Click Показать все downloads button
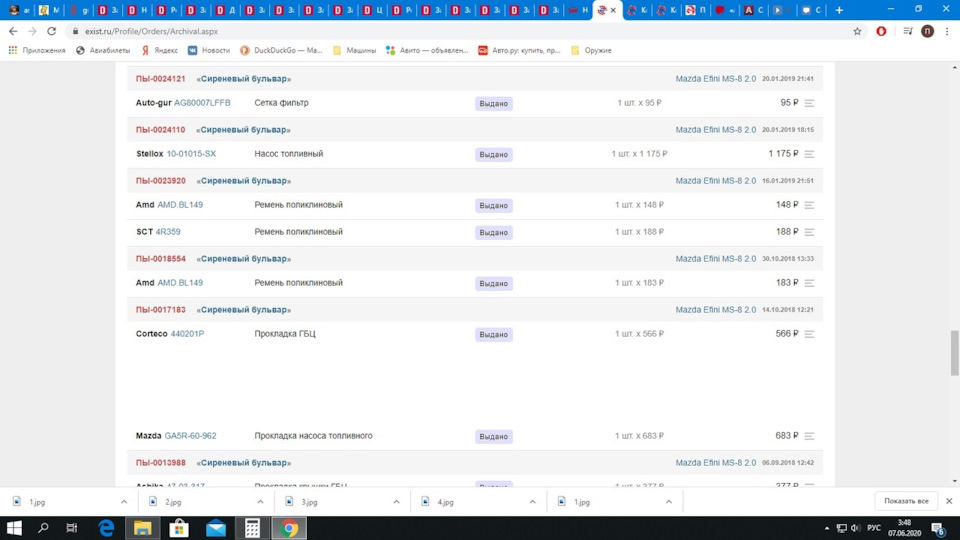The image size is (960, 540). [x=906, y=501]
